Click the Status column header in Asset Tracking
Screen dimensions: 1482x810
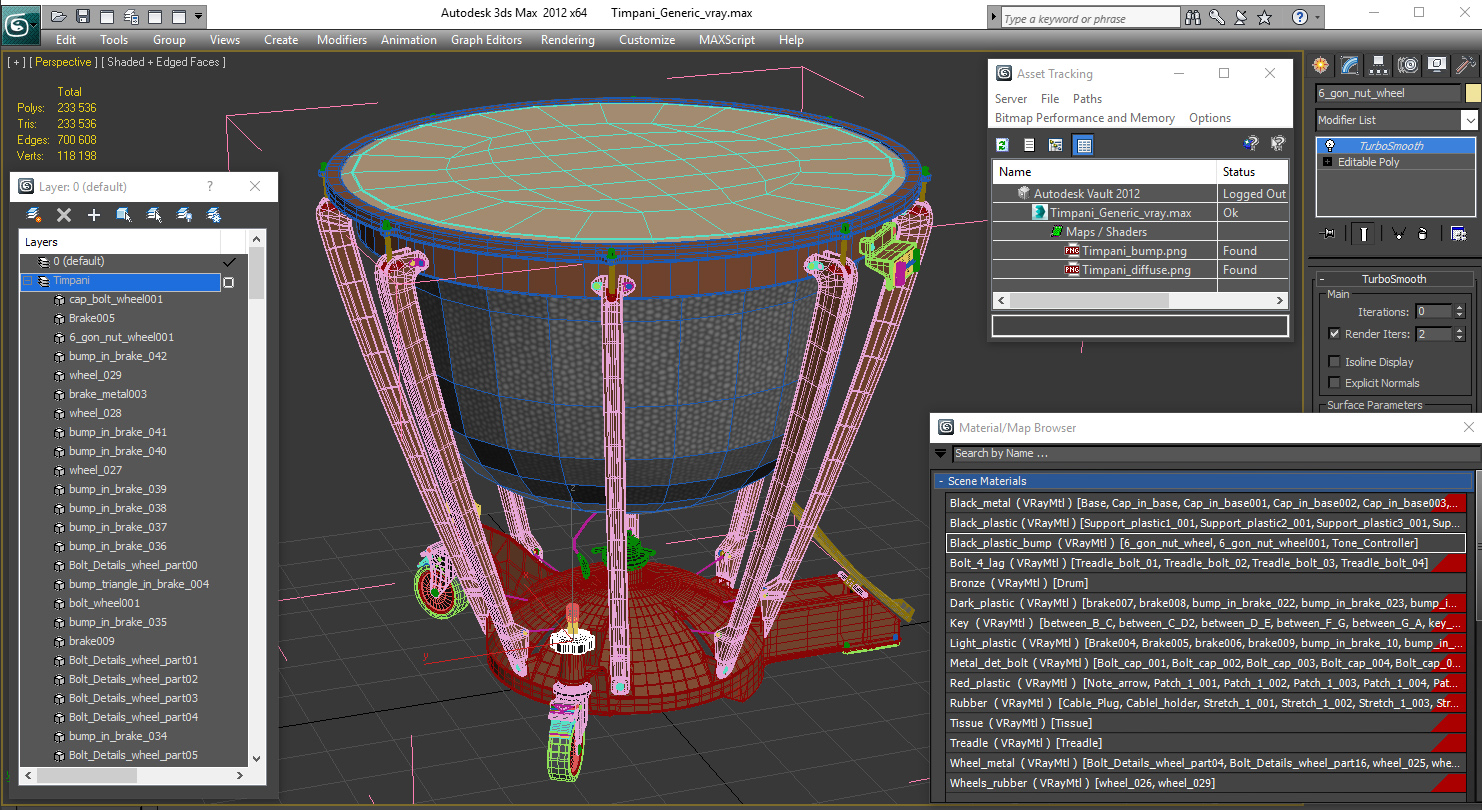click(x=1252, y=172)
